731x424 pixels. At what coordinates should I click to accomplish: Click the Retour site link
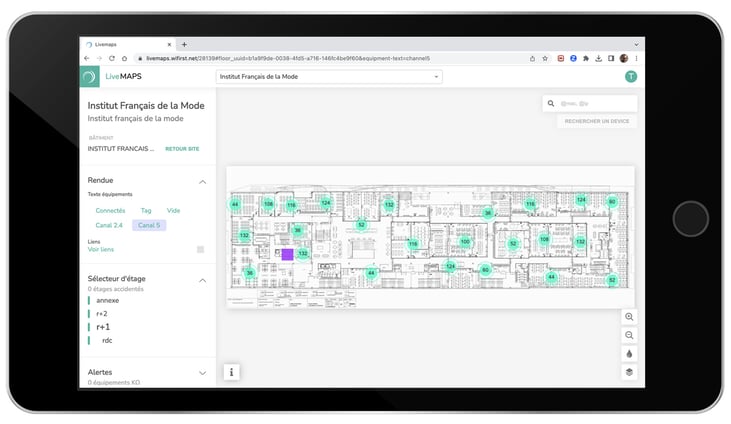tap(182, 149)
